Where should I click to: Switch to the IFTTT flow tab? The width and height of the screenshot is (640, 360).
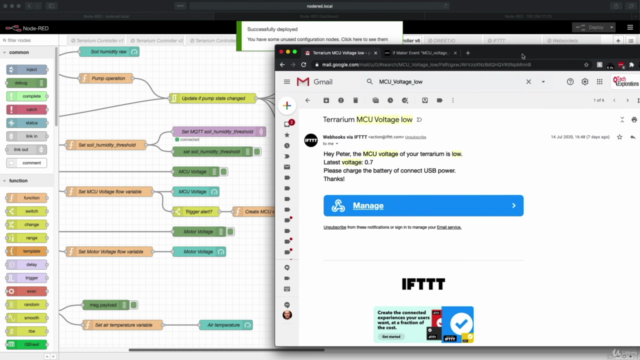pyautogui.click(x=497, y=40)
